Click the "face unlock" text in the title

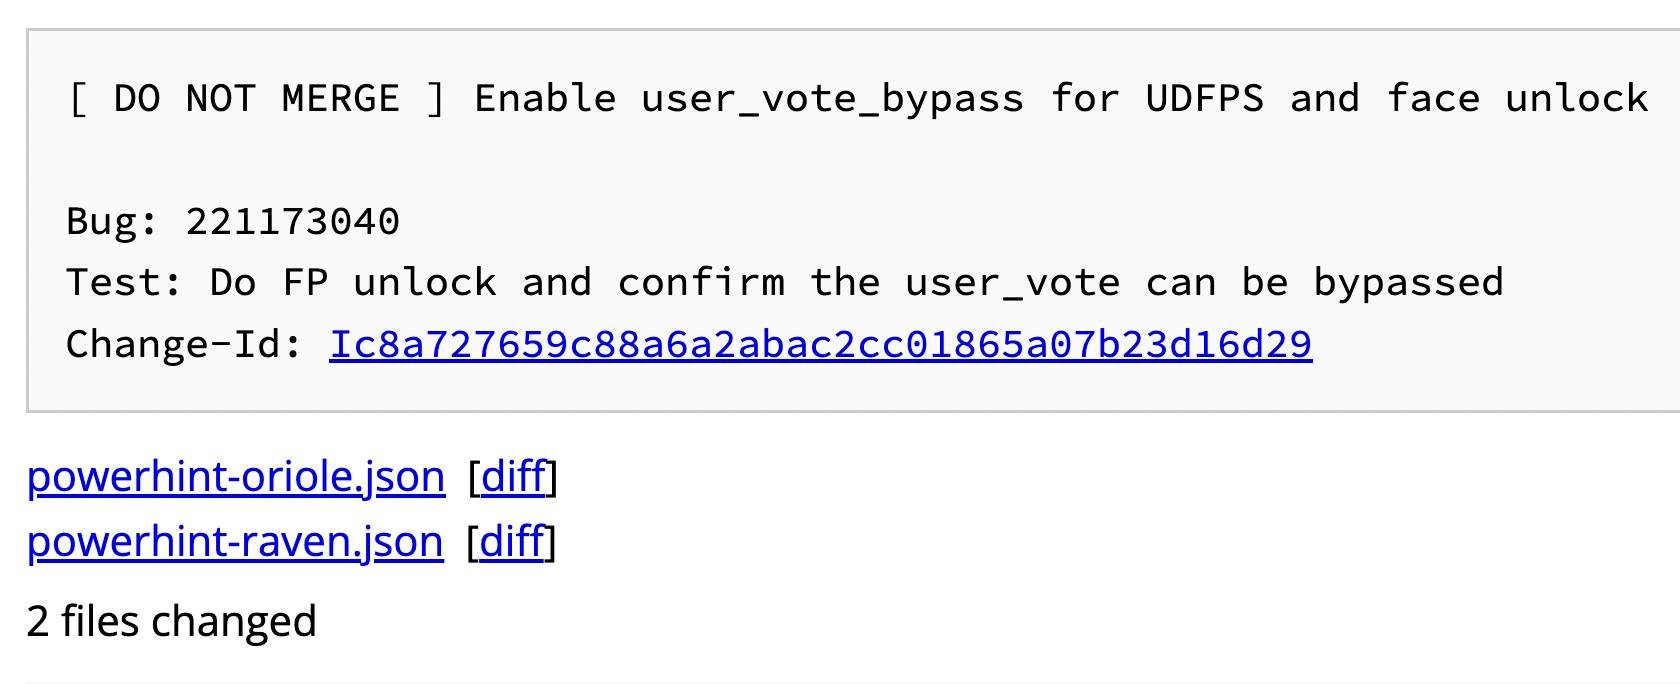tap(1517, 99)
